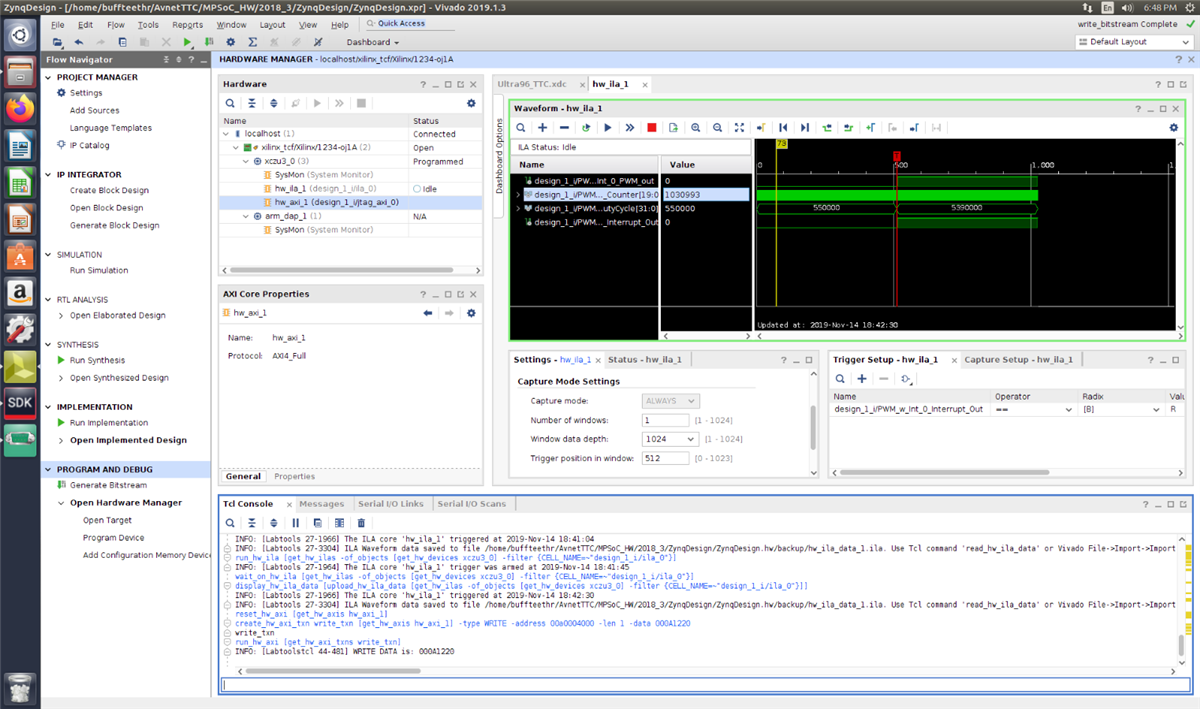The height and width of the screenshot is (709, 1200).
Task: Collapse Open Hardware Manager in Flow Navigator
Action: point(61,503)
